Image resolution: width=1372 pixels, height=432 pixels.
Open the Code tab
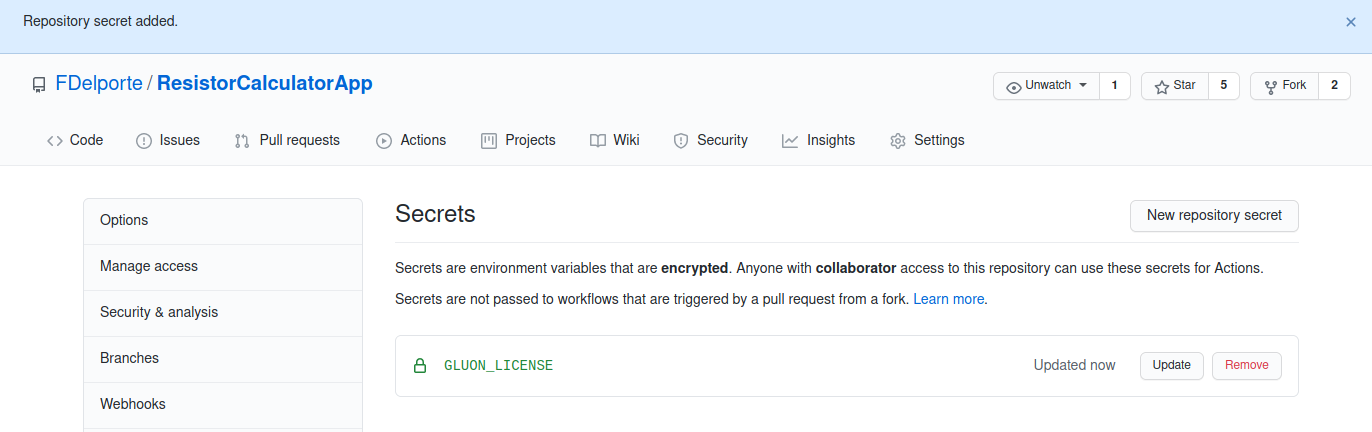[75, 140]
